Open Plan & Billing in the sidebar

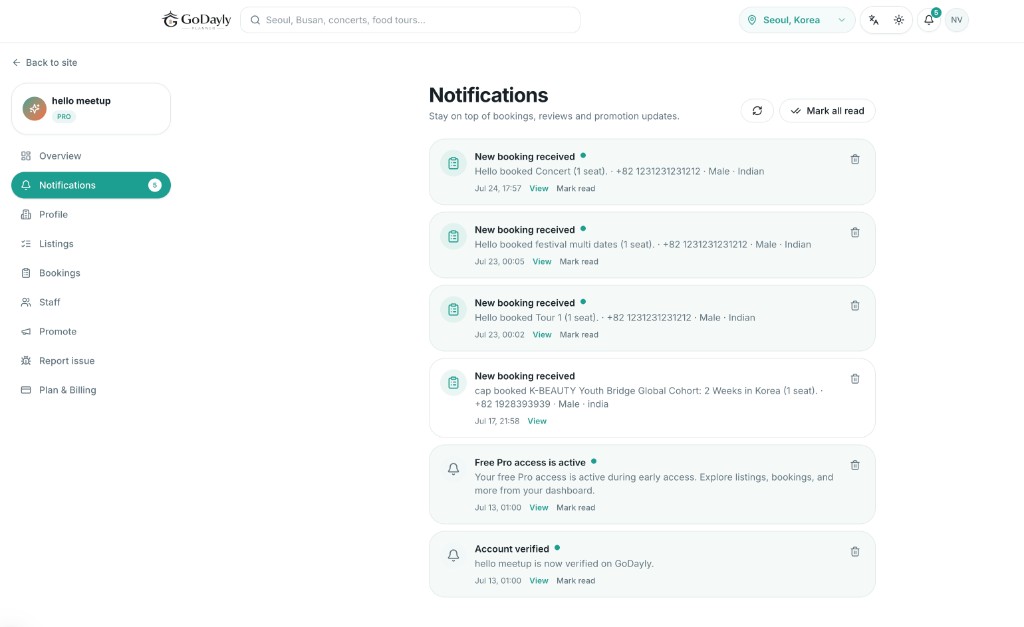pos(91,390)
